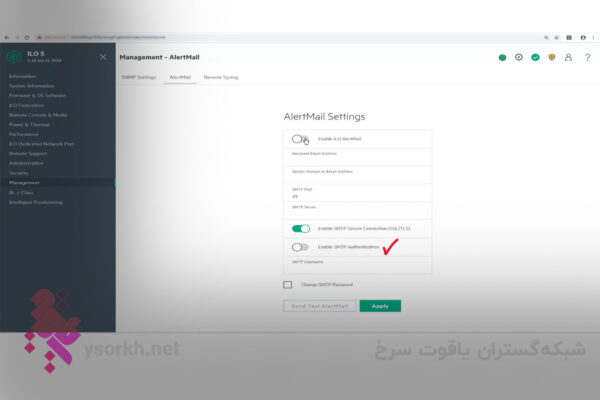Toggle Enable iLO AlertMail switch

(300, 139)
